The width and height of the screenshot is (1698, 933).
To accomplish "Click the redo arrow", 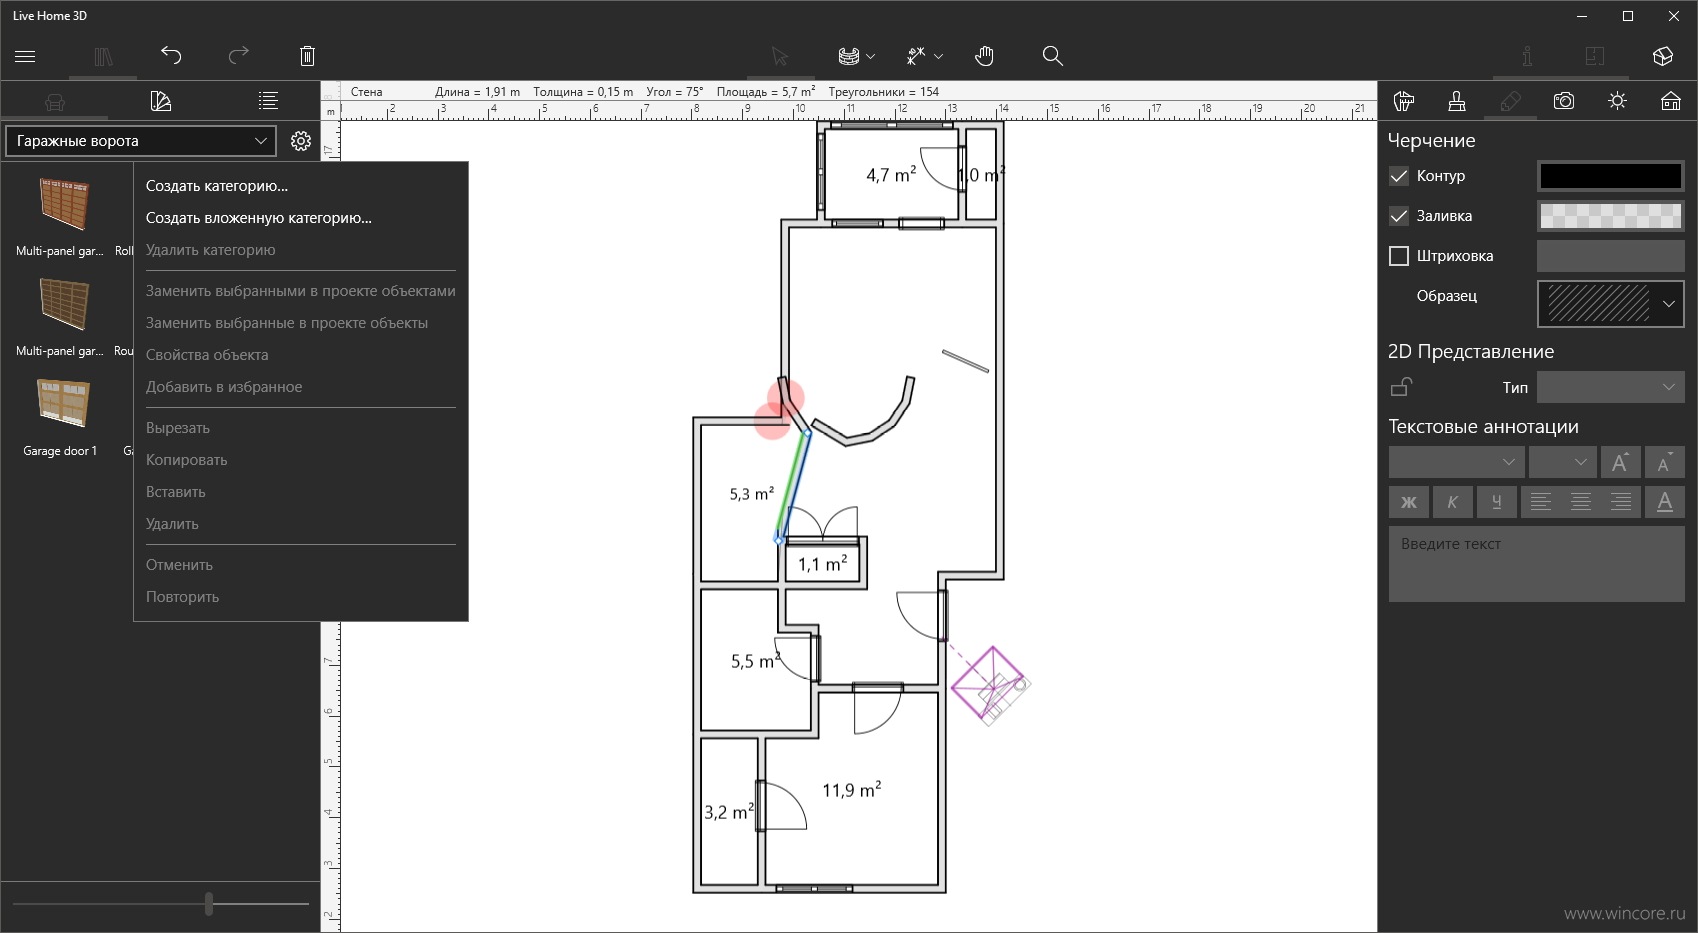I will (238, 56).
